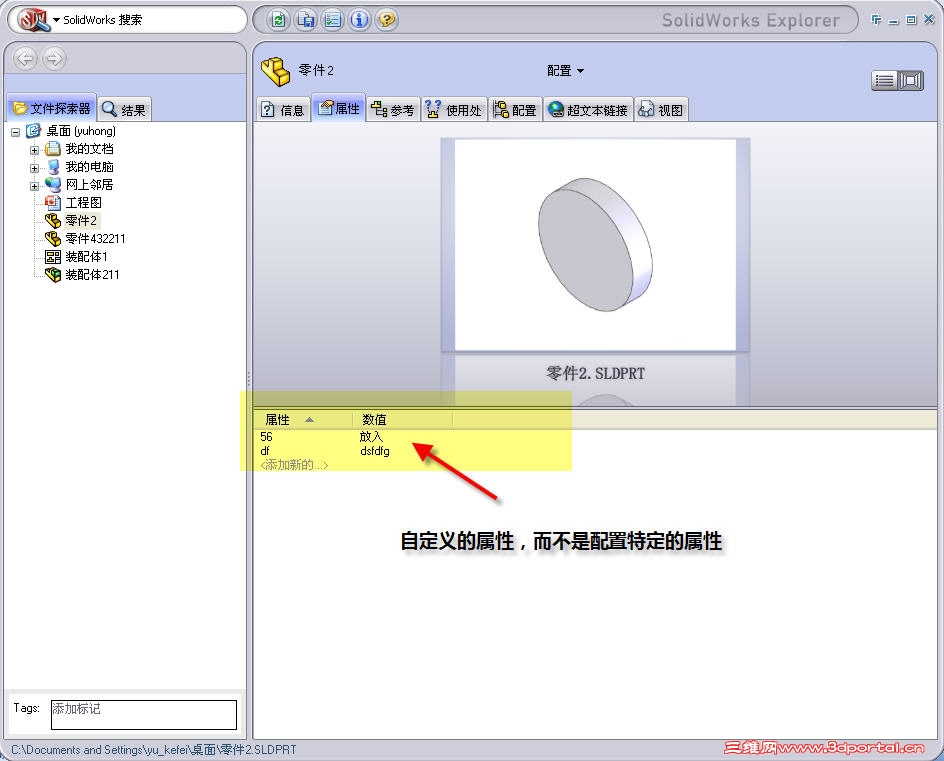This screenshot has width=944, height=761.
Task: Open the 参考 references tab
Action: pyautogui.click(x=393, y=110)
